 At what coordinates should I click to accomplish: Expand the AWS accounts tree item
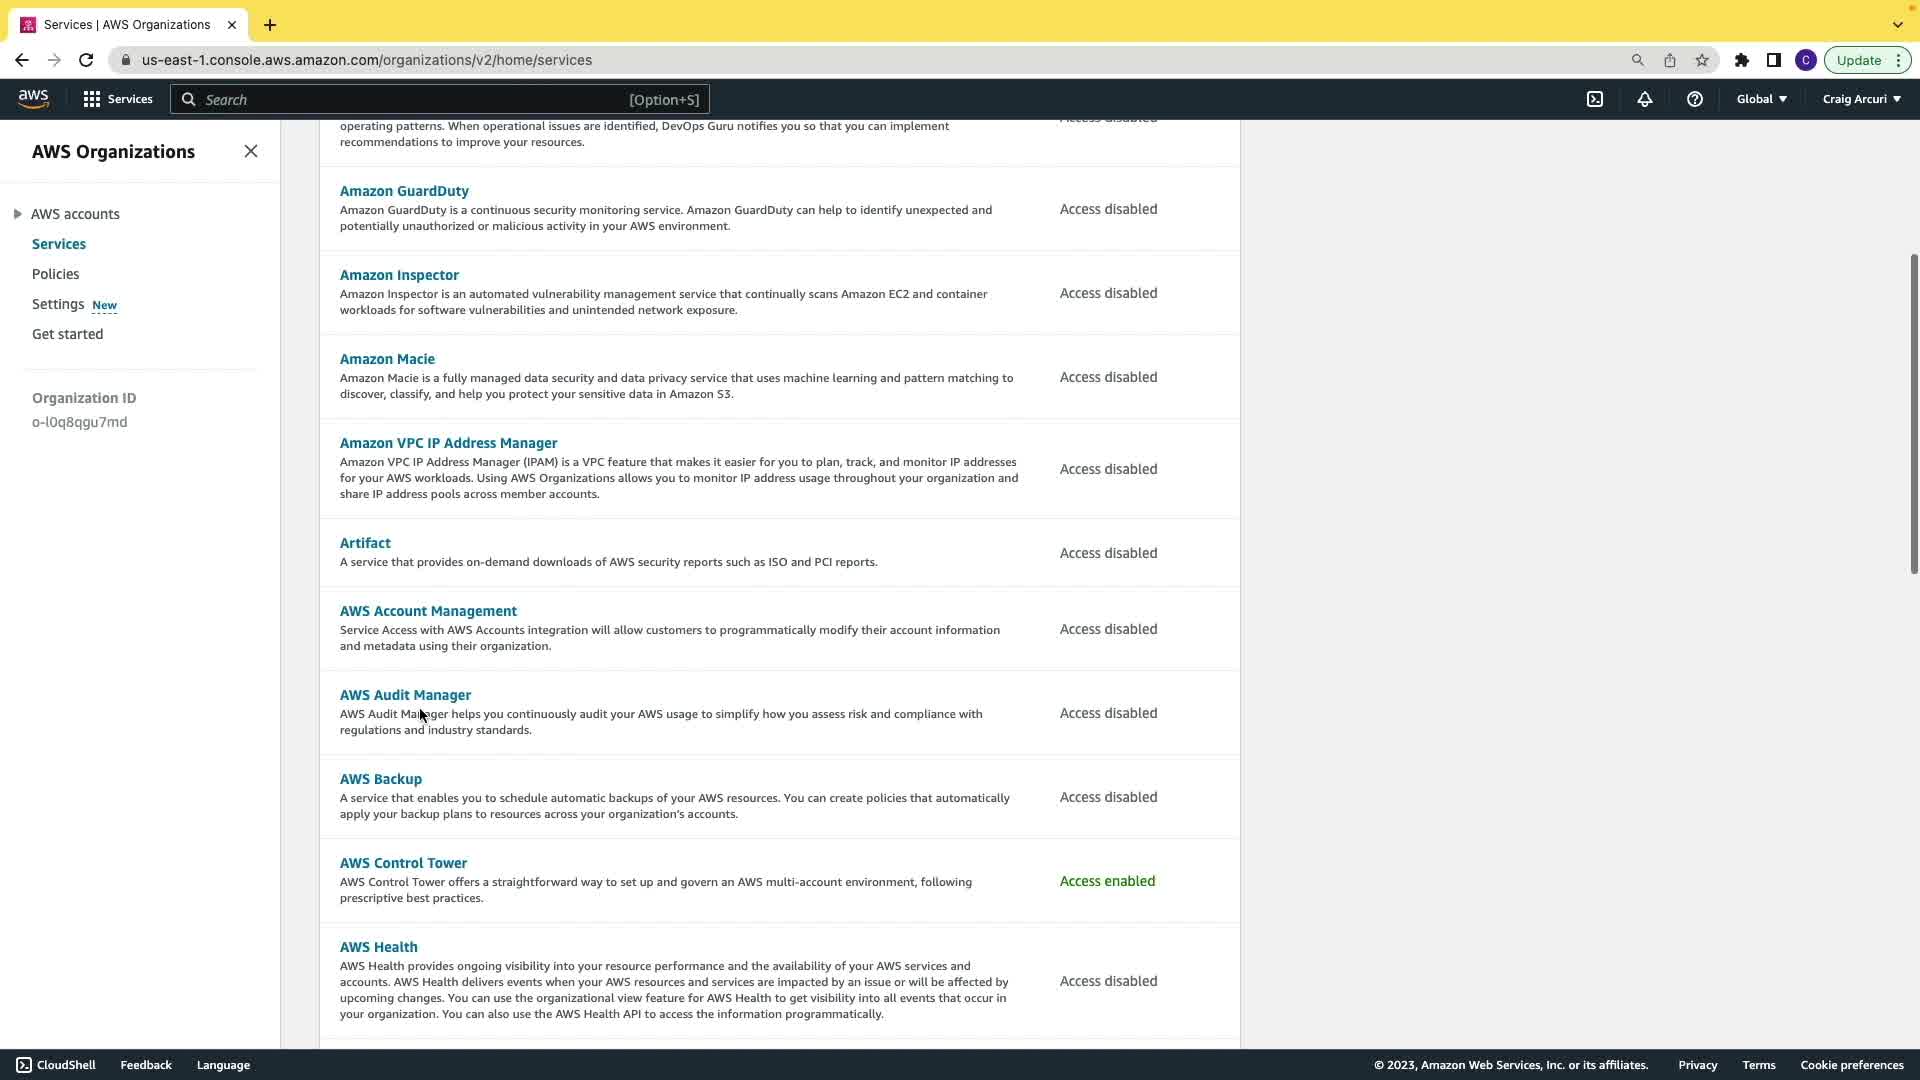[18, 214]
